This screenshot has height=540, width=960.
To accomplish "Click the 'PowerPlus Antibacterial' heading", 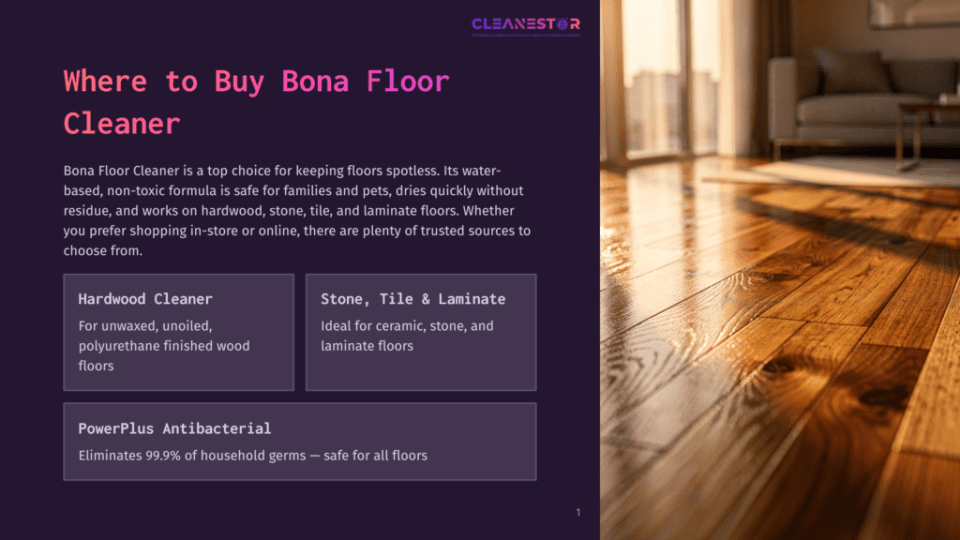I will click(174, 429).
